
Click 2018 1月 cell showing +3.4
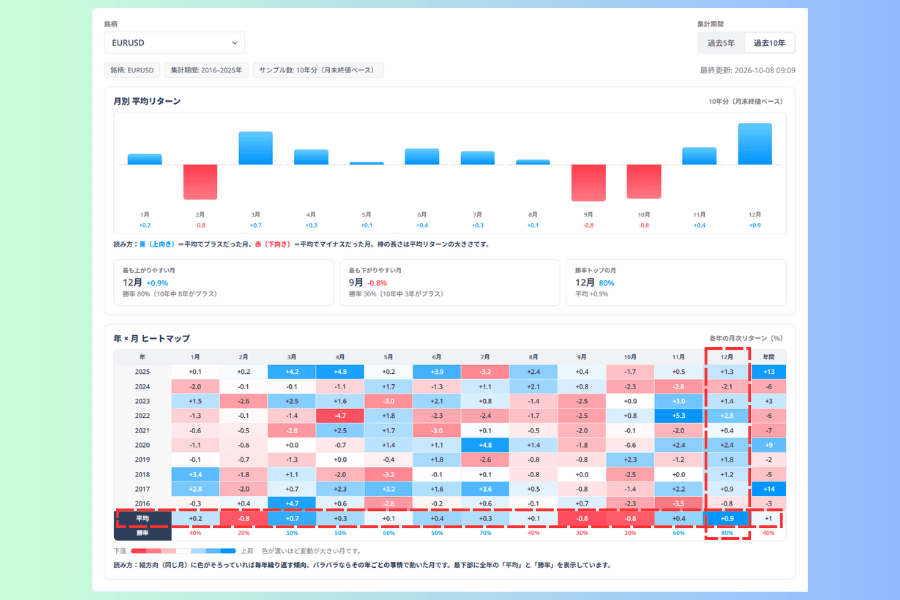195,474
